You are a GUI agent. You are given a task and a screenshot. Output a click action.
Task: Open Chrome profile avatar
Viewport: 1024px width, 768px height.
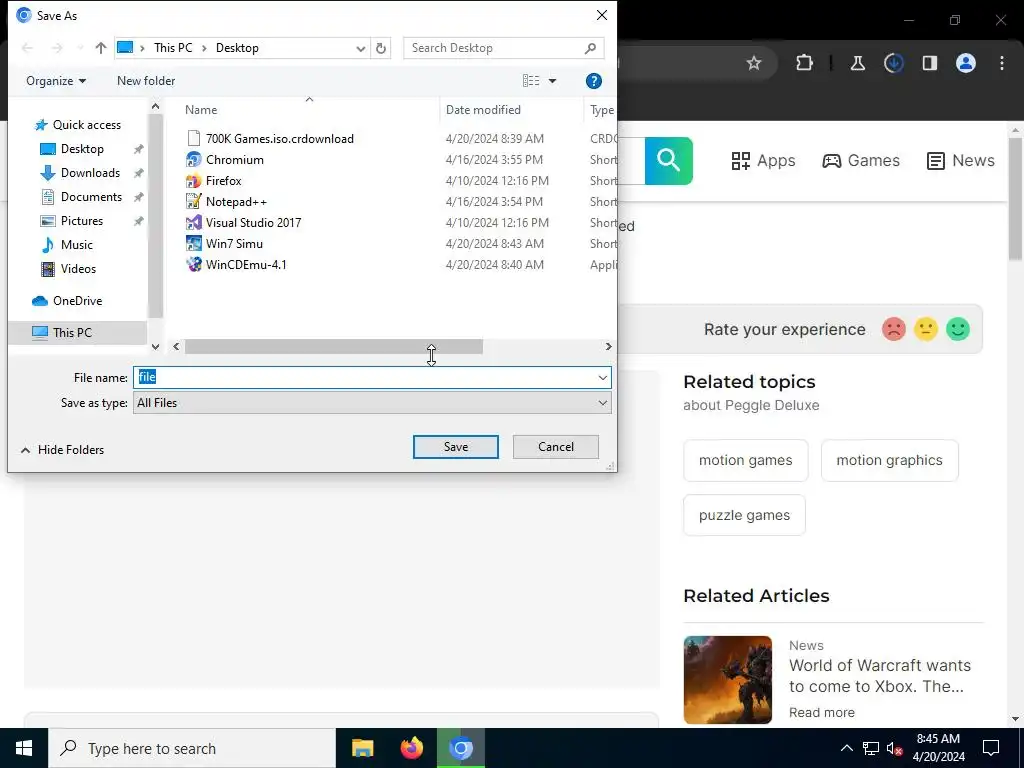point(965,63)
